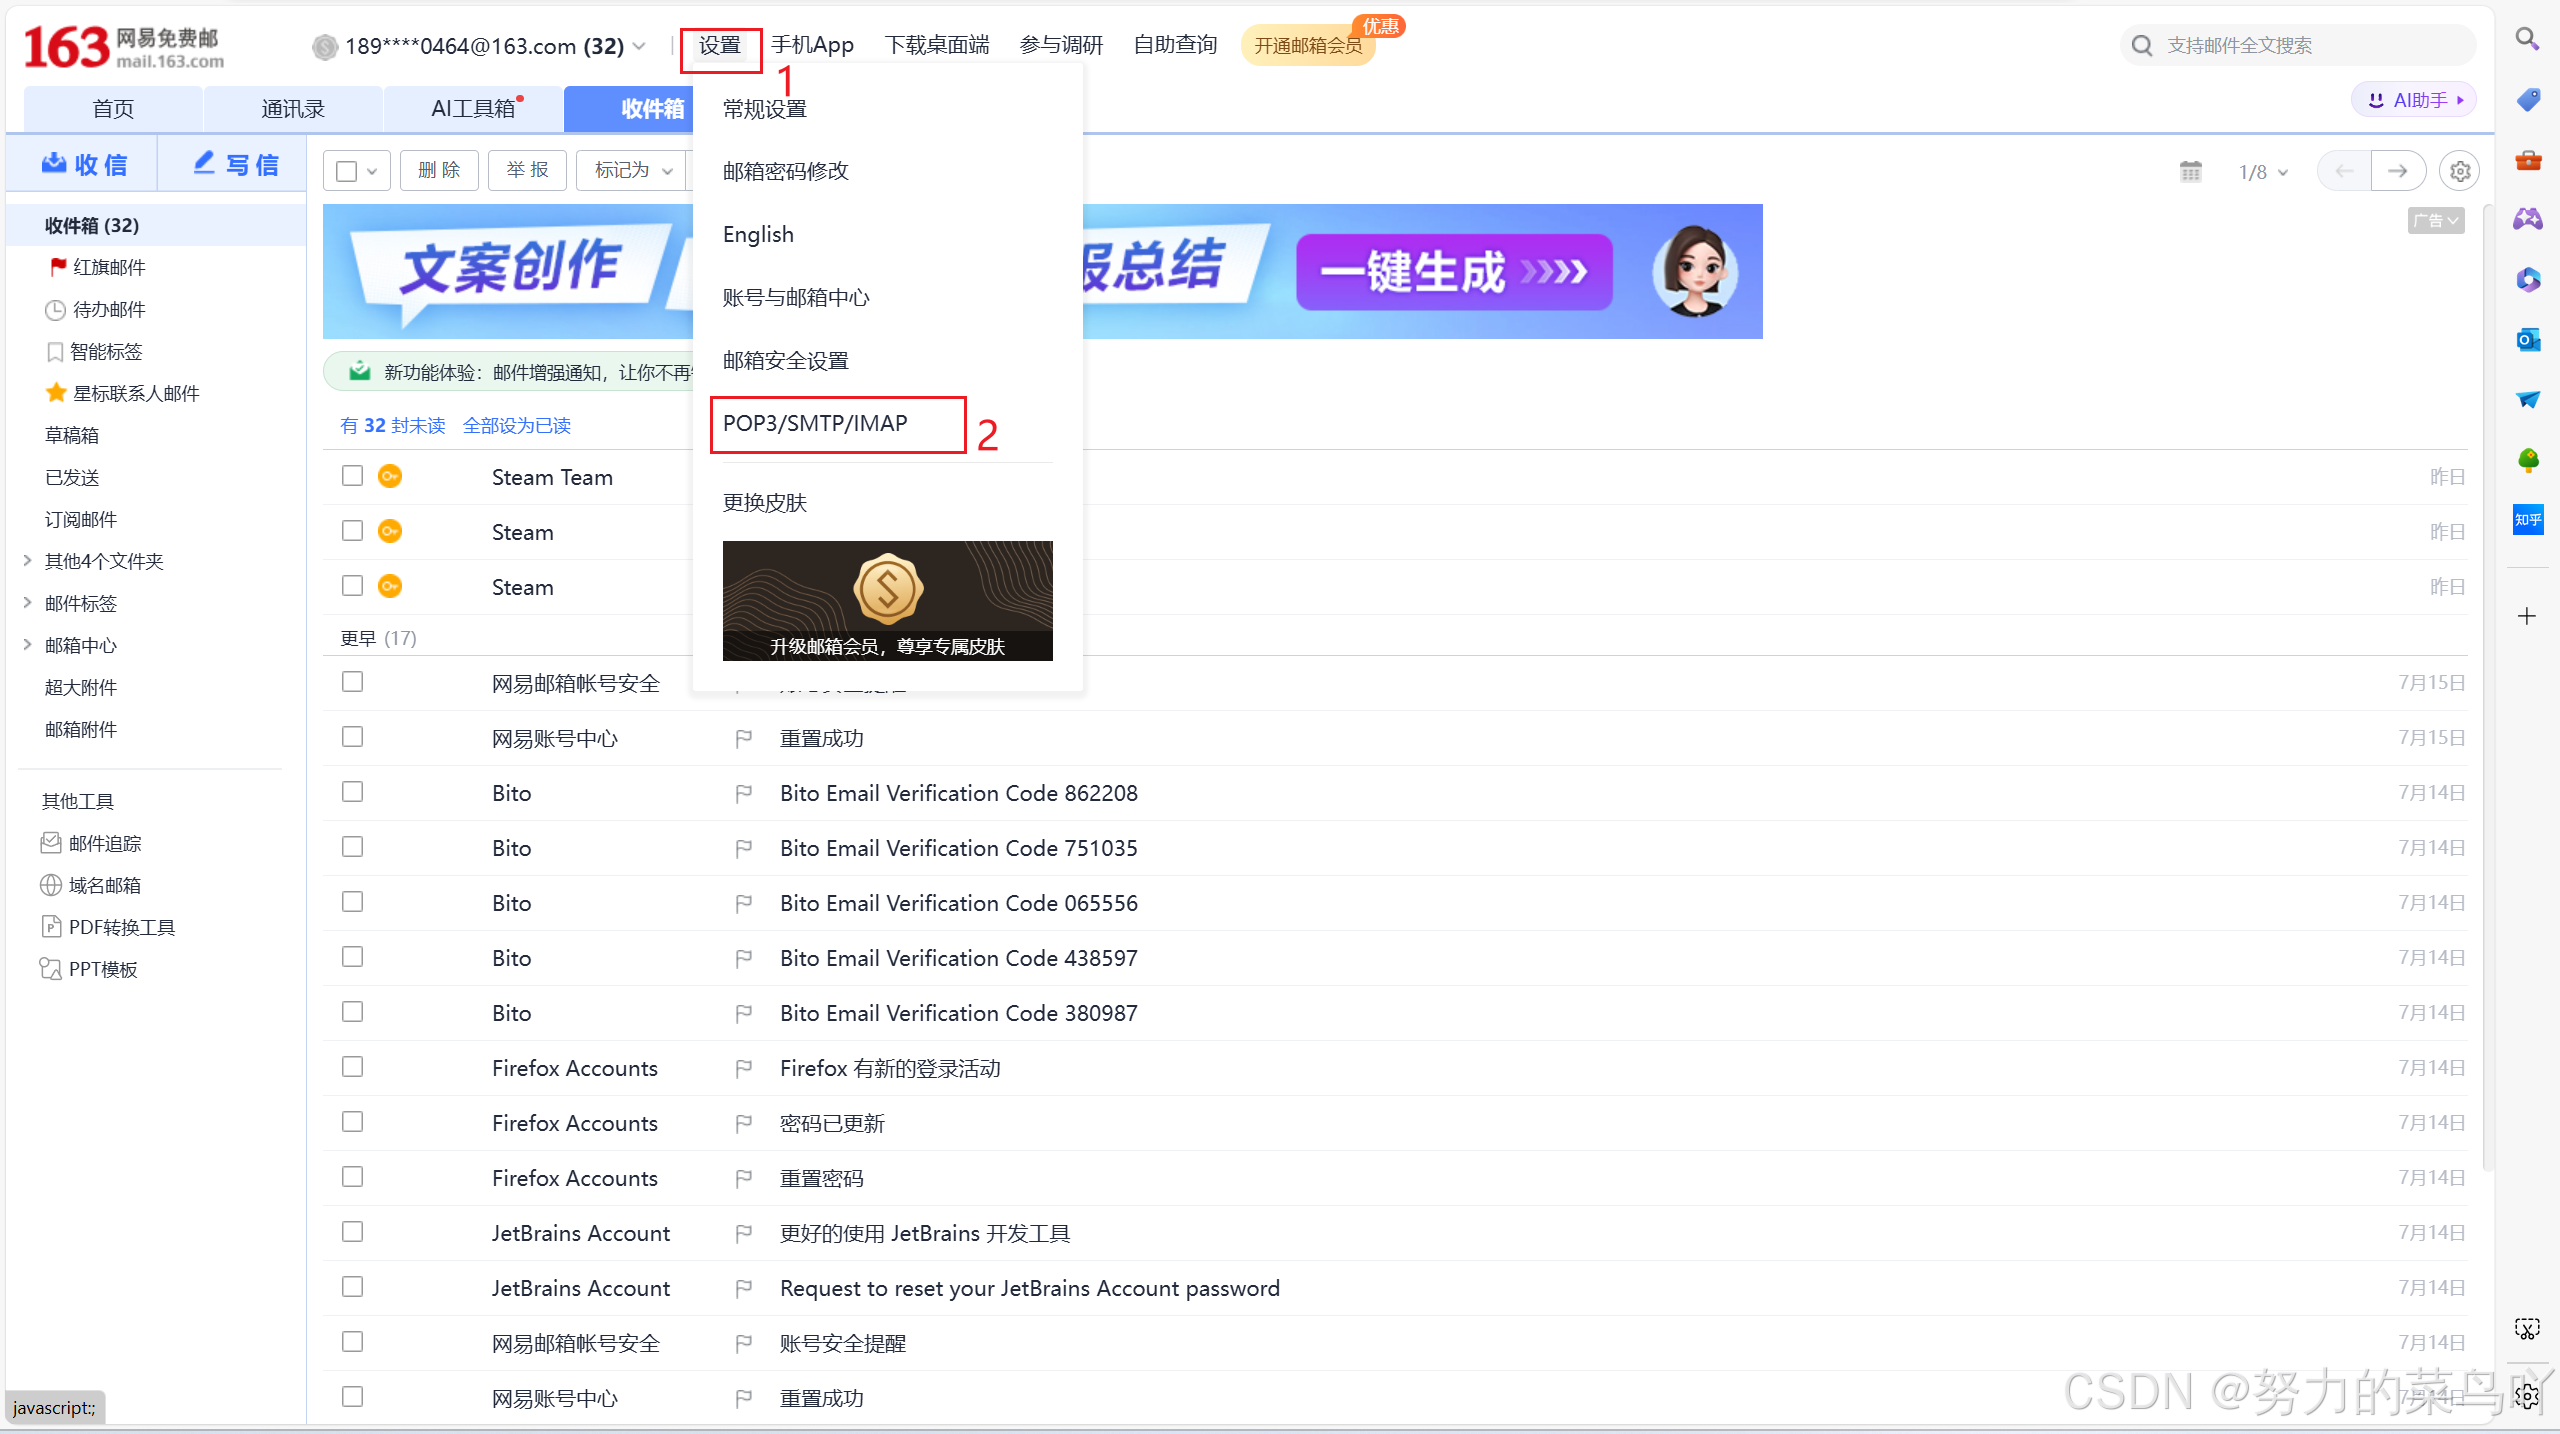Image resolution: width=2560 pixels, height=1434 pixels.
Task: Switch to the 通讯录 tab
Action: [x=293, y=109]
